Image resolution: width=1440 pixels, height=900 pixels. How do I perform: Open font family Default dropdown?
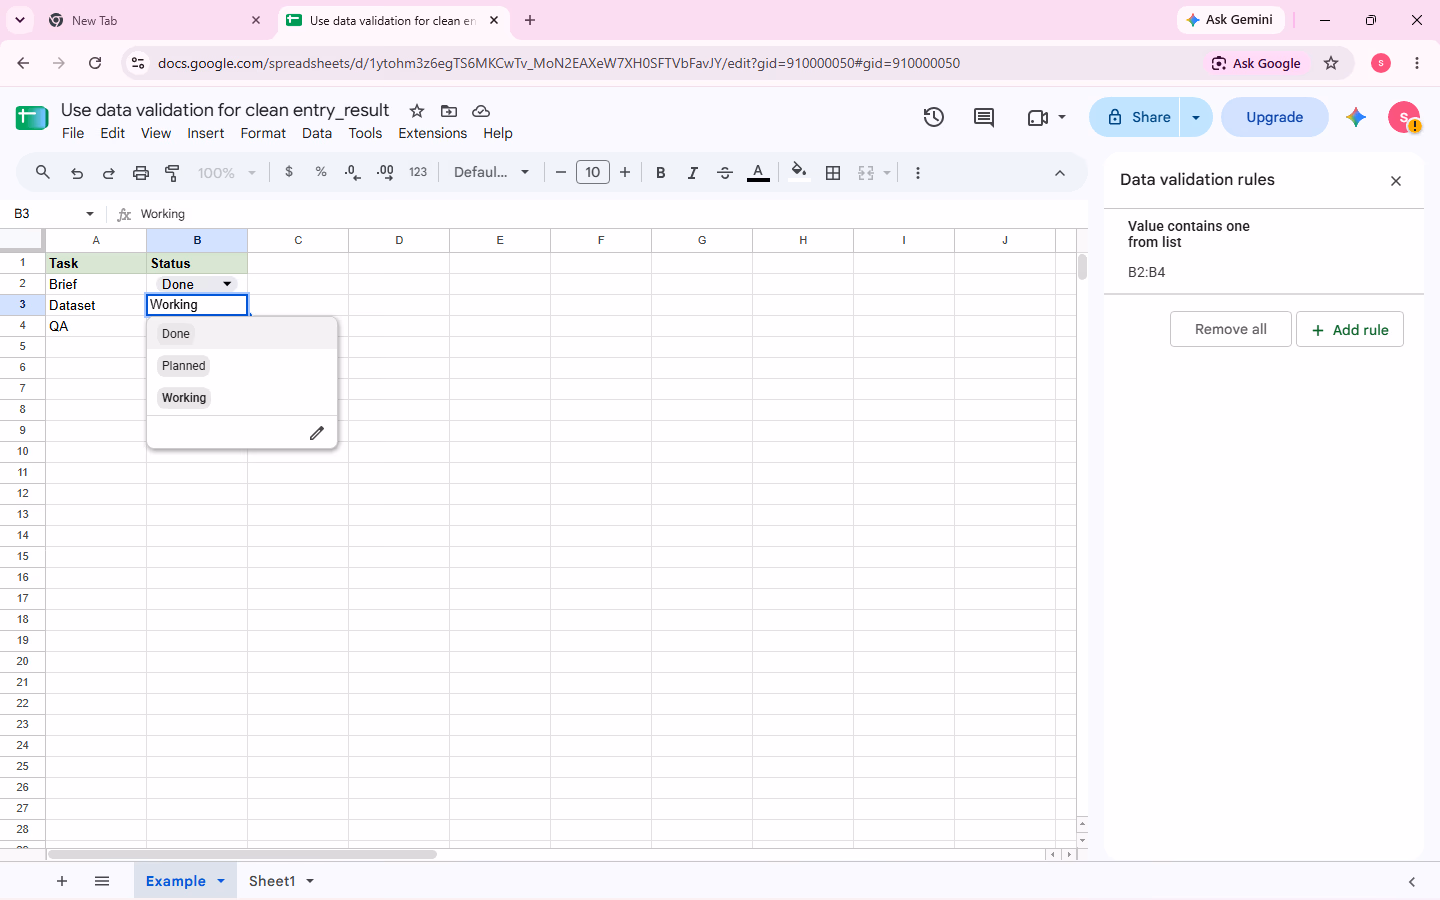[491, 172]
